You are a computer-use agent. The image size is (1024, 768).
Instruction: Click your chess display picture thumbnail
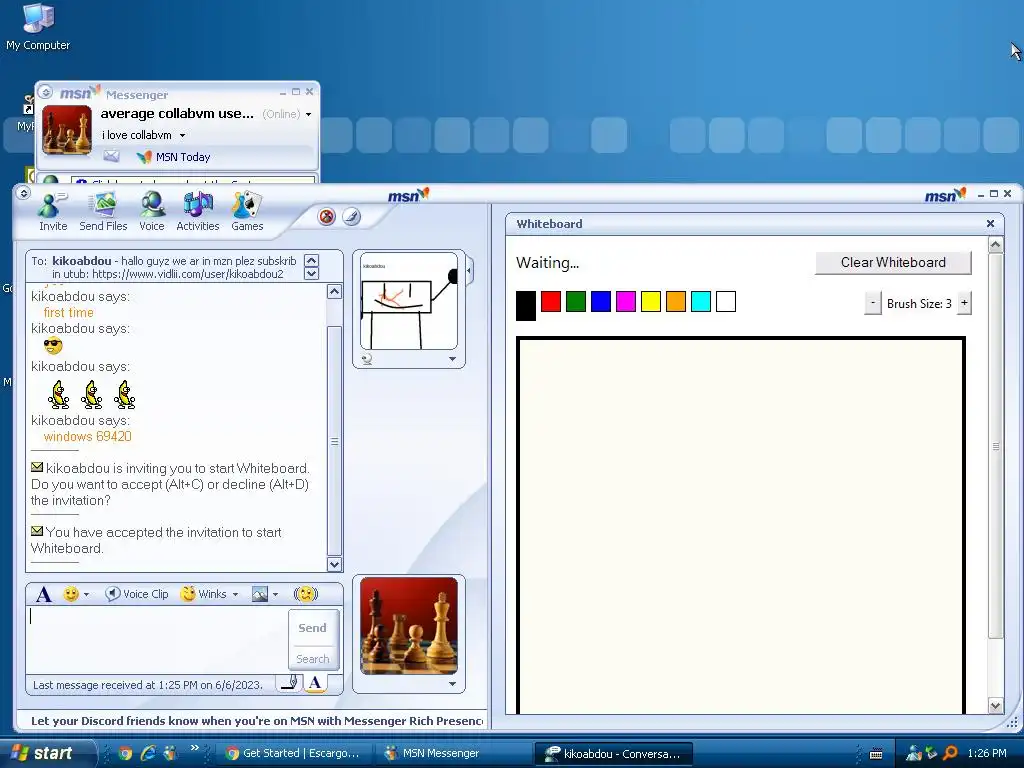tap(409, 626)
